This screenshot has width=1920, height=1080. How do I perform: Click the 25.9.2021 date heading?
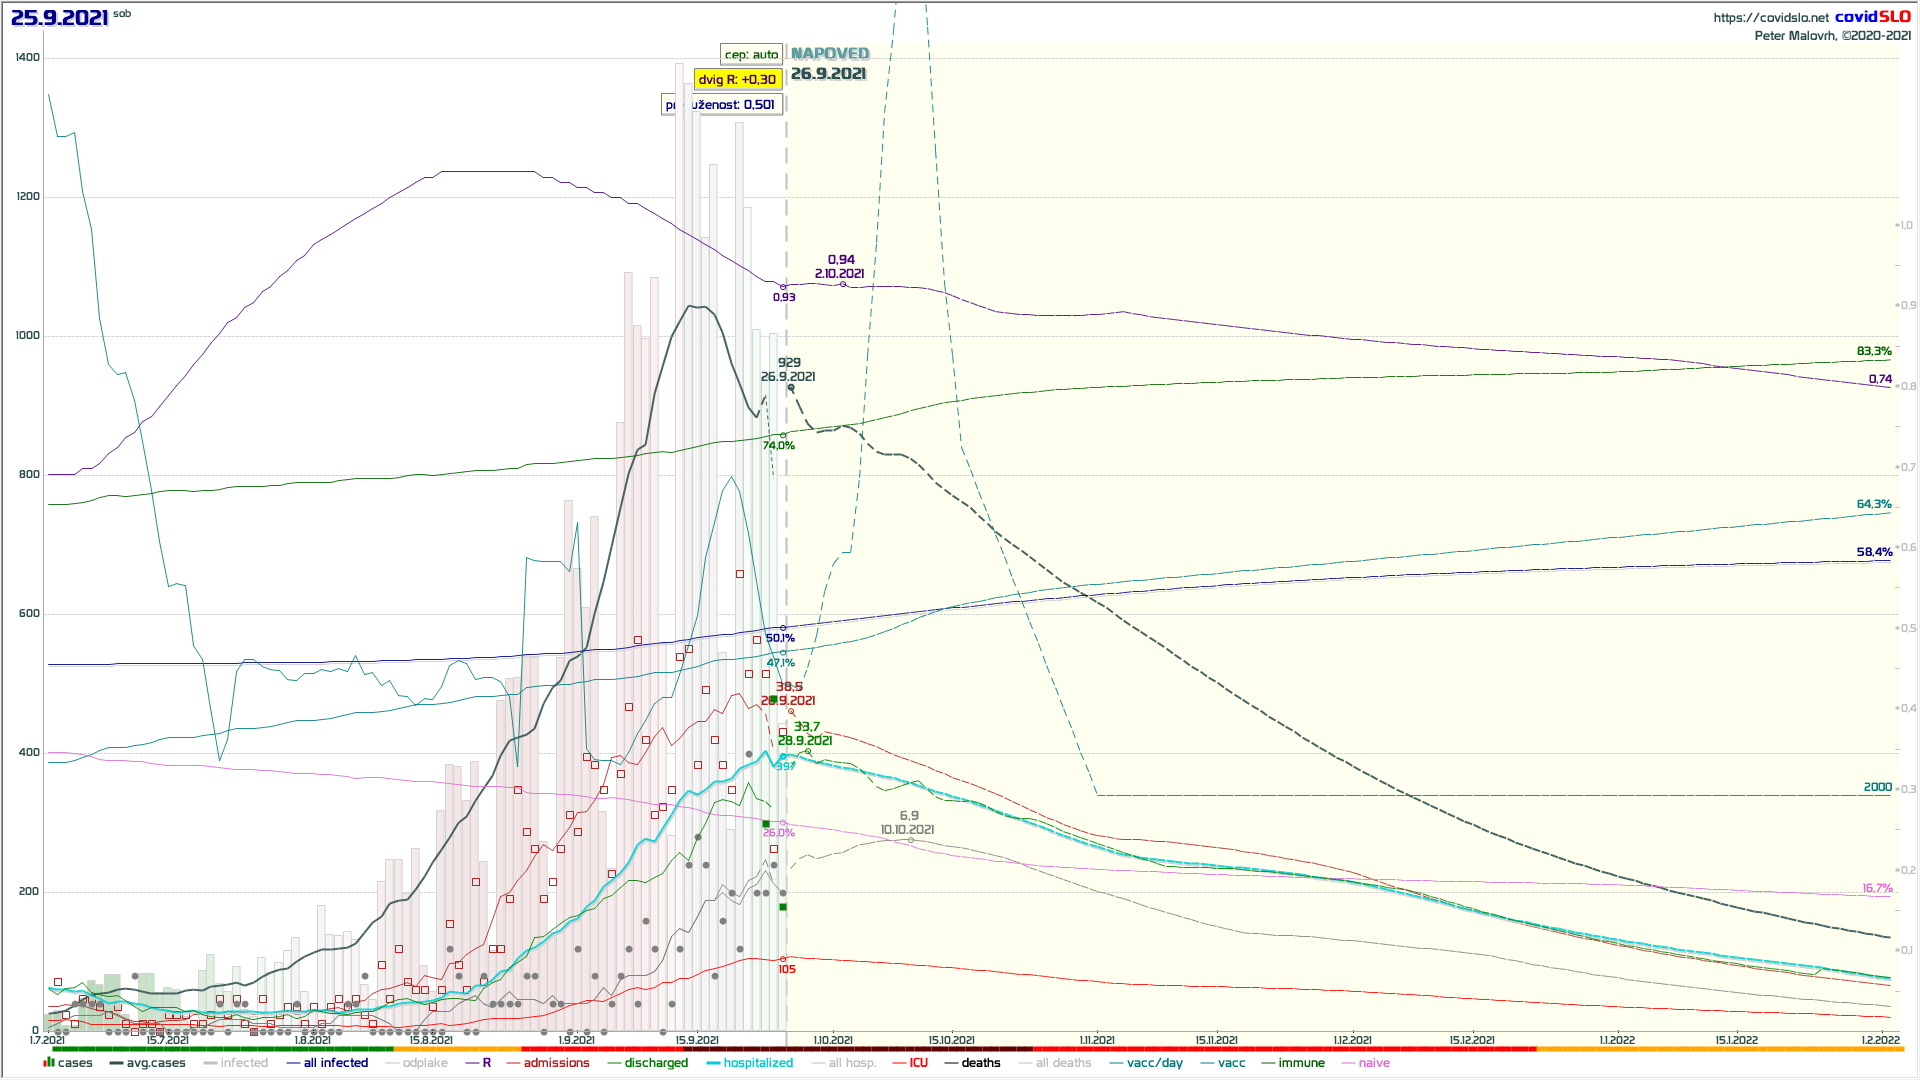(x=59, y=17)
